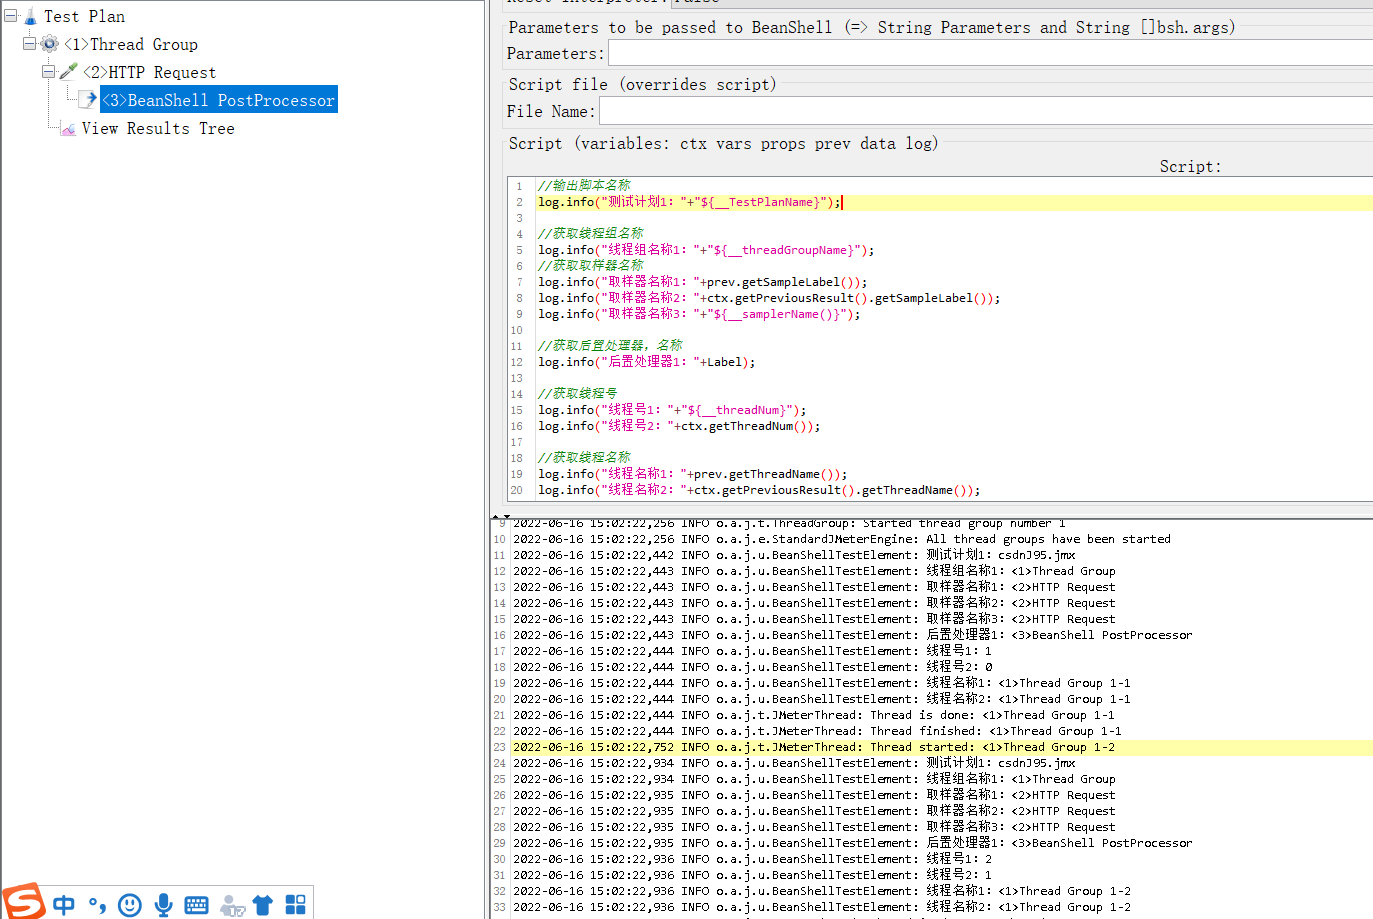Open View Results Tree via its chart icon
The width and height of the screenshot is (1373, 919).
pos(68,129)
